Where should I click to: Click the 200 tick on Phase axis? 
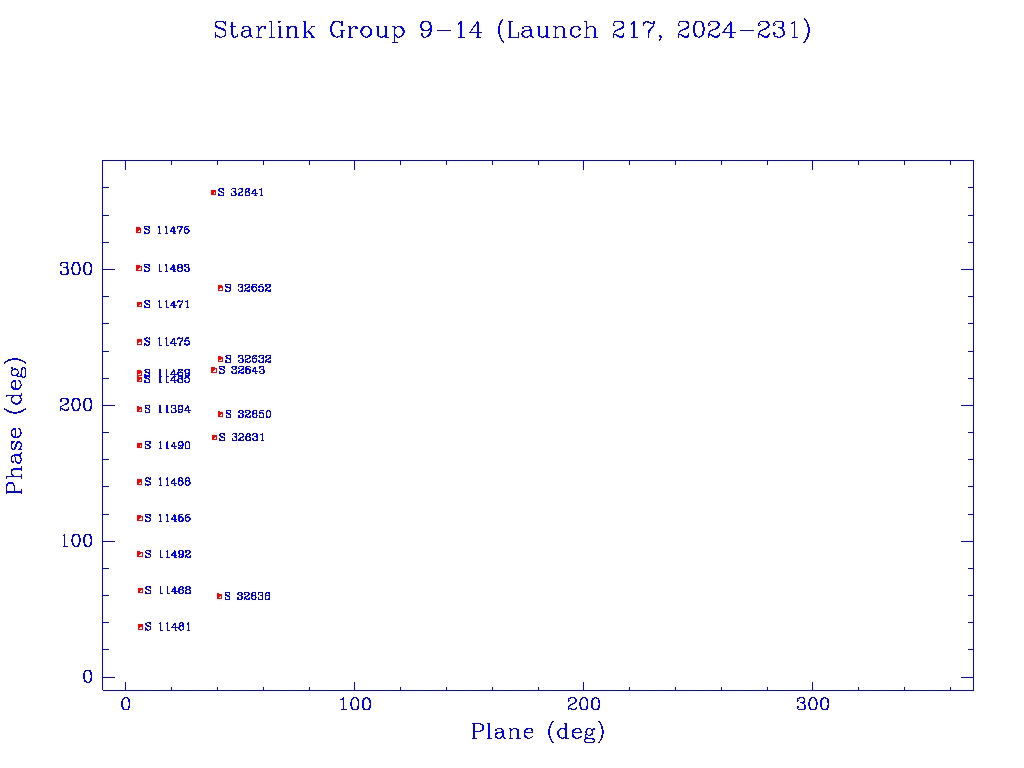(76, 405)
